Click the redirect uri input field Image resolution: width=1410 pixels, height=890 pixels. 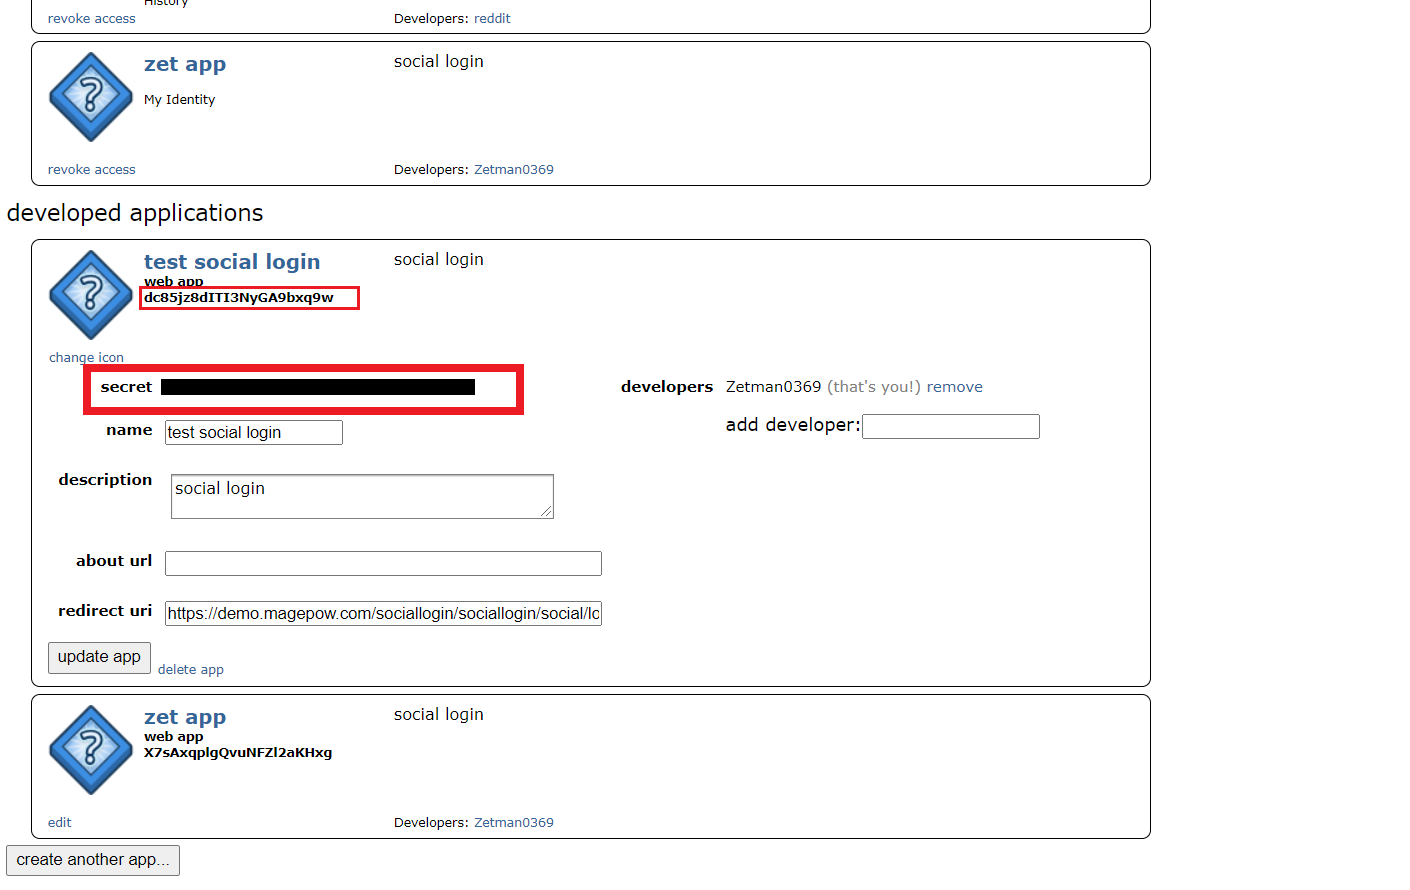click(x=383, y=613)
